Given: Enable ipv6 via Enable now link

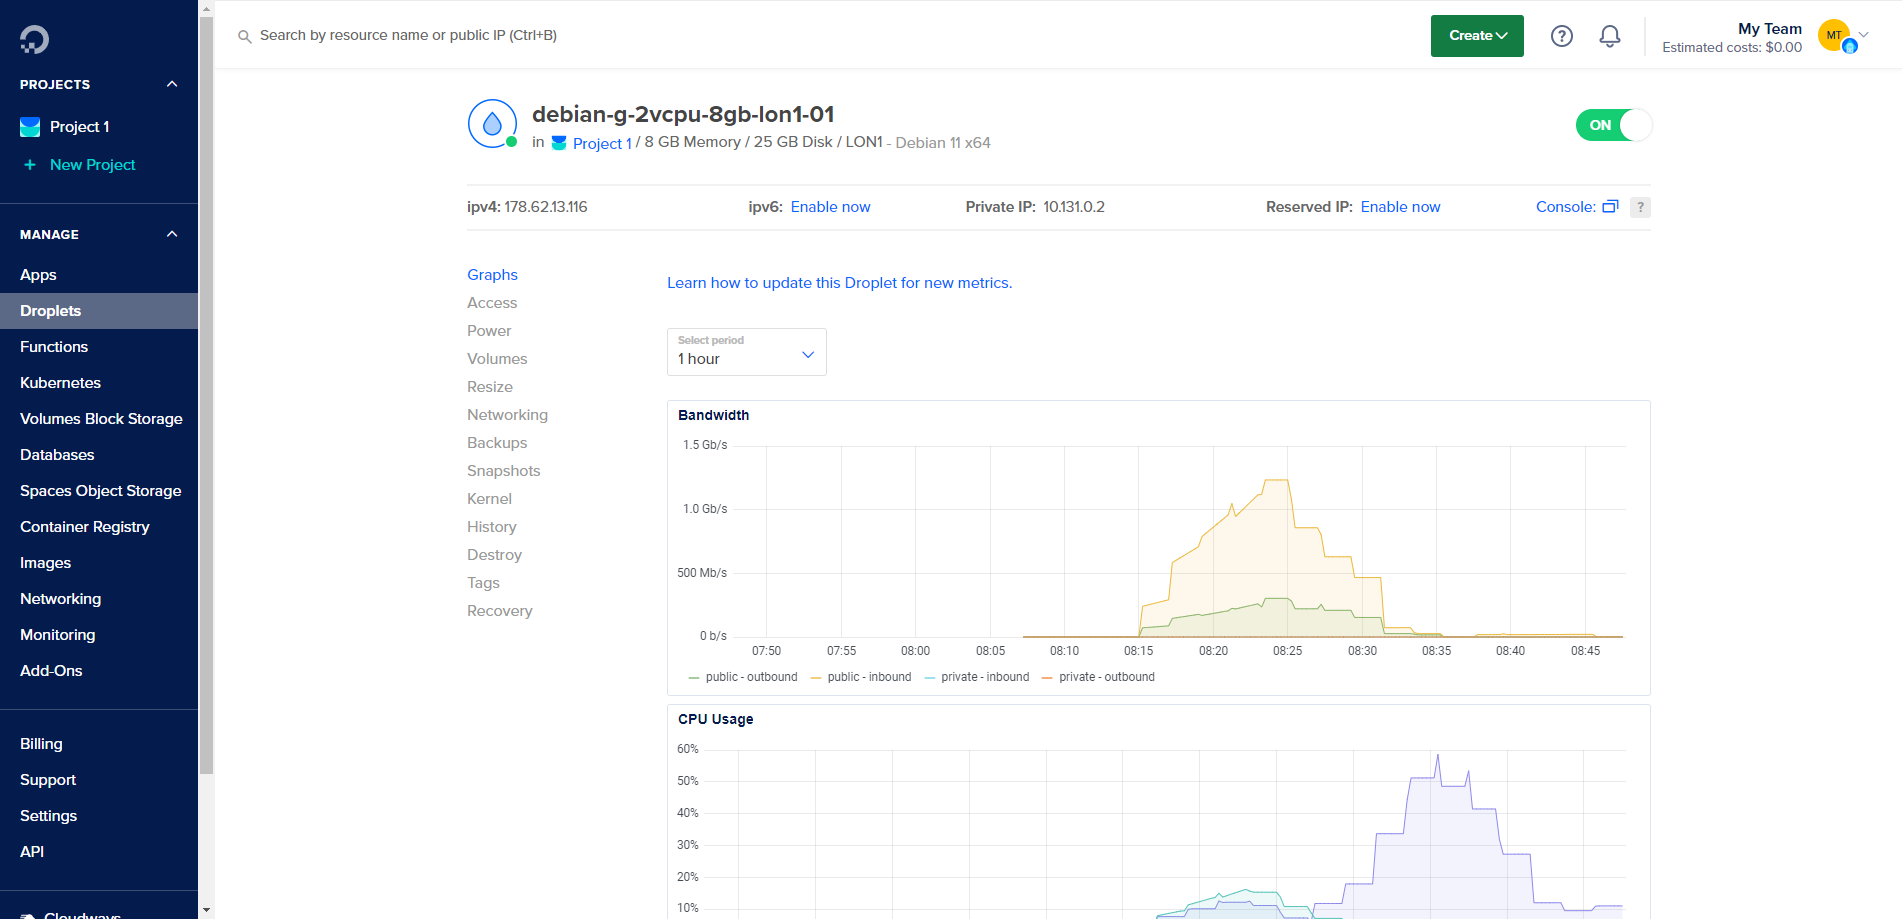Looking at the screenshot, I should 830,207.
